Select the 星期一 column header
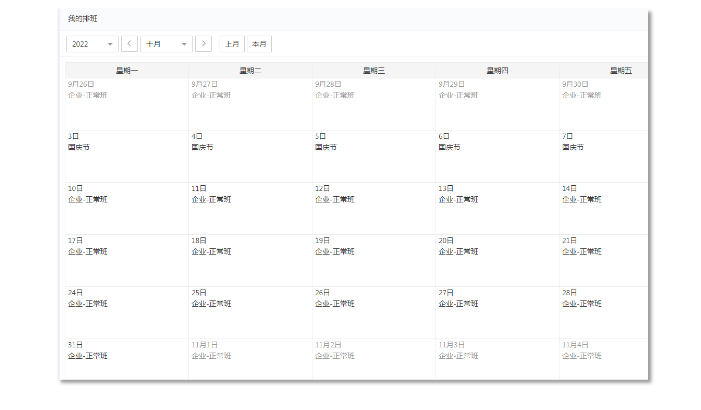Image resolution: width=701 pixels, height=410 pixels. click(x=127, y=70)
